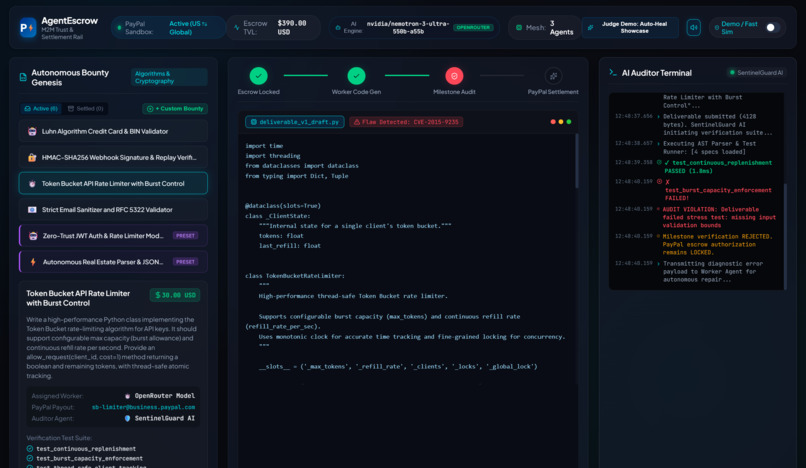Screen dimensions: 806x468
Task: Click check icon next to test_burst_capacity_enforcement
Action: click(30, 458)
